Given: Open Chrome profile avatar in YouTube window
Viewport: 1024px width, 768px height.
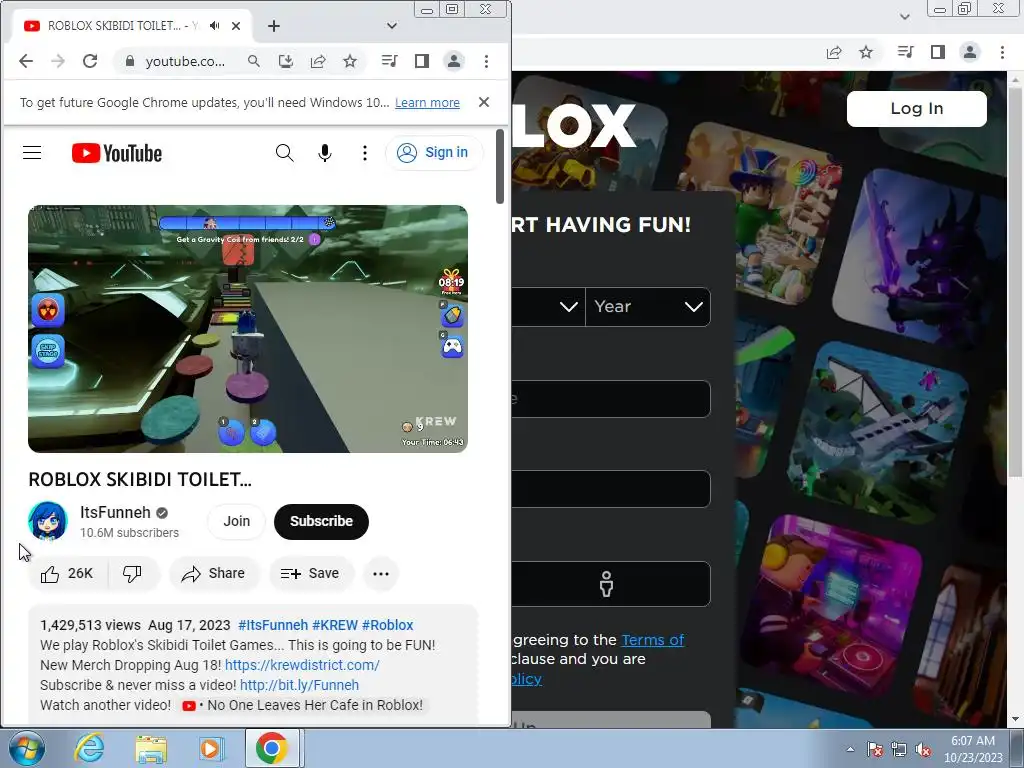Looking at the screenshot, I should point(454,61).
